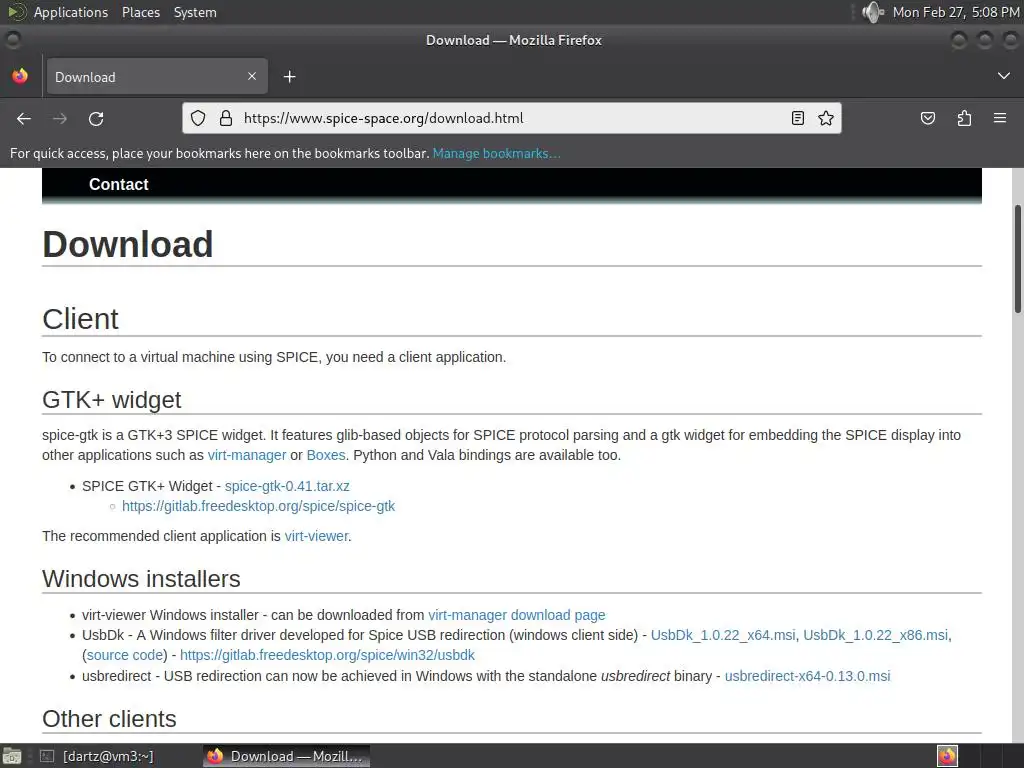Download spice-gtk-0.41.tar.xz

pyautogui.click(x=287, y=487)
